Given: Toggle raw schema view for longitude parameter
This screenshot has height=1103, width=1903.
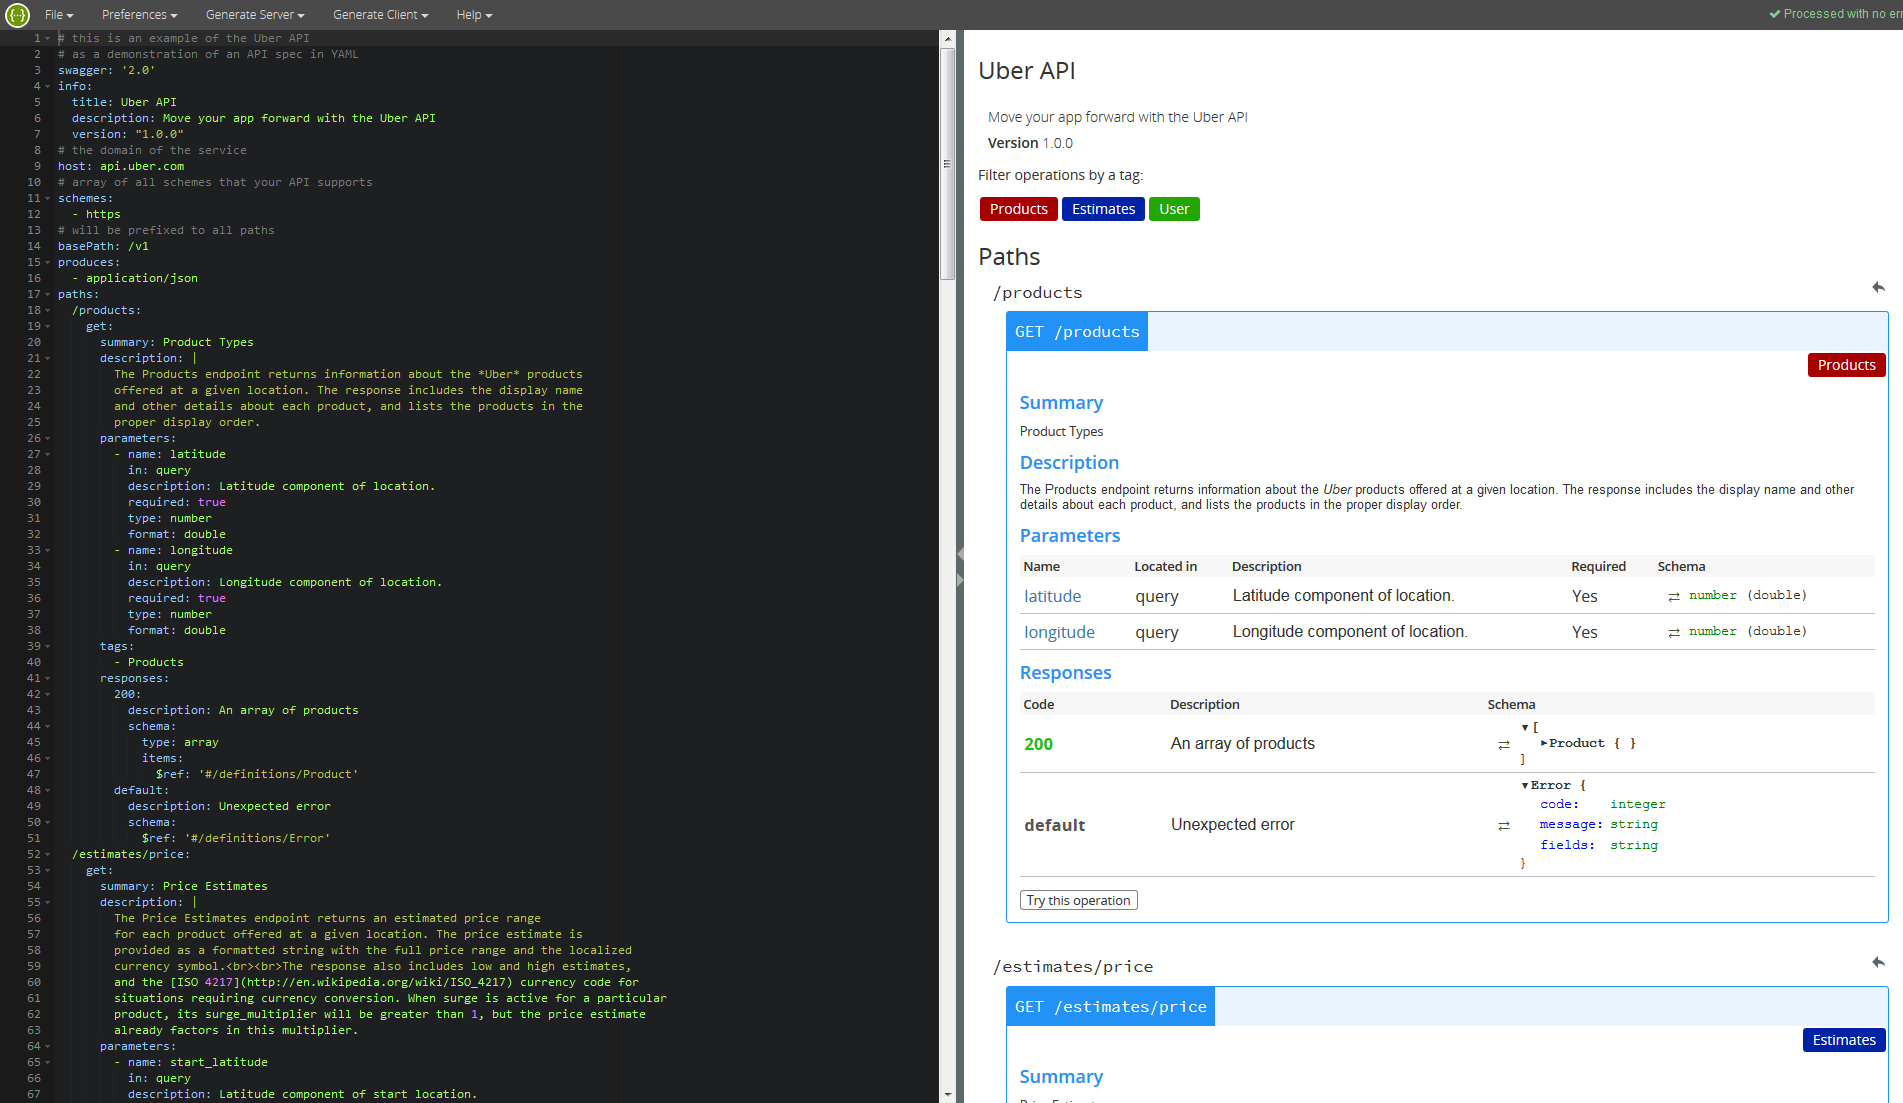Looking at the screenshot, I should [x=1674, y=631].
